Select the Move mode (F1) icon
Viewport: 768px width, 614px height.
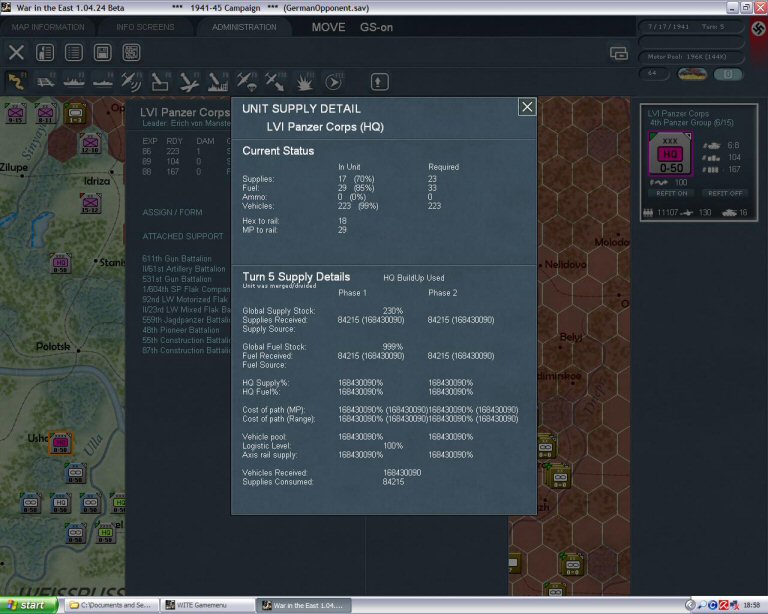pyautogui.click(x=16, y=81)
